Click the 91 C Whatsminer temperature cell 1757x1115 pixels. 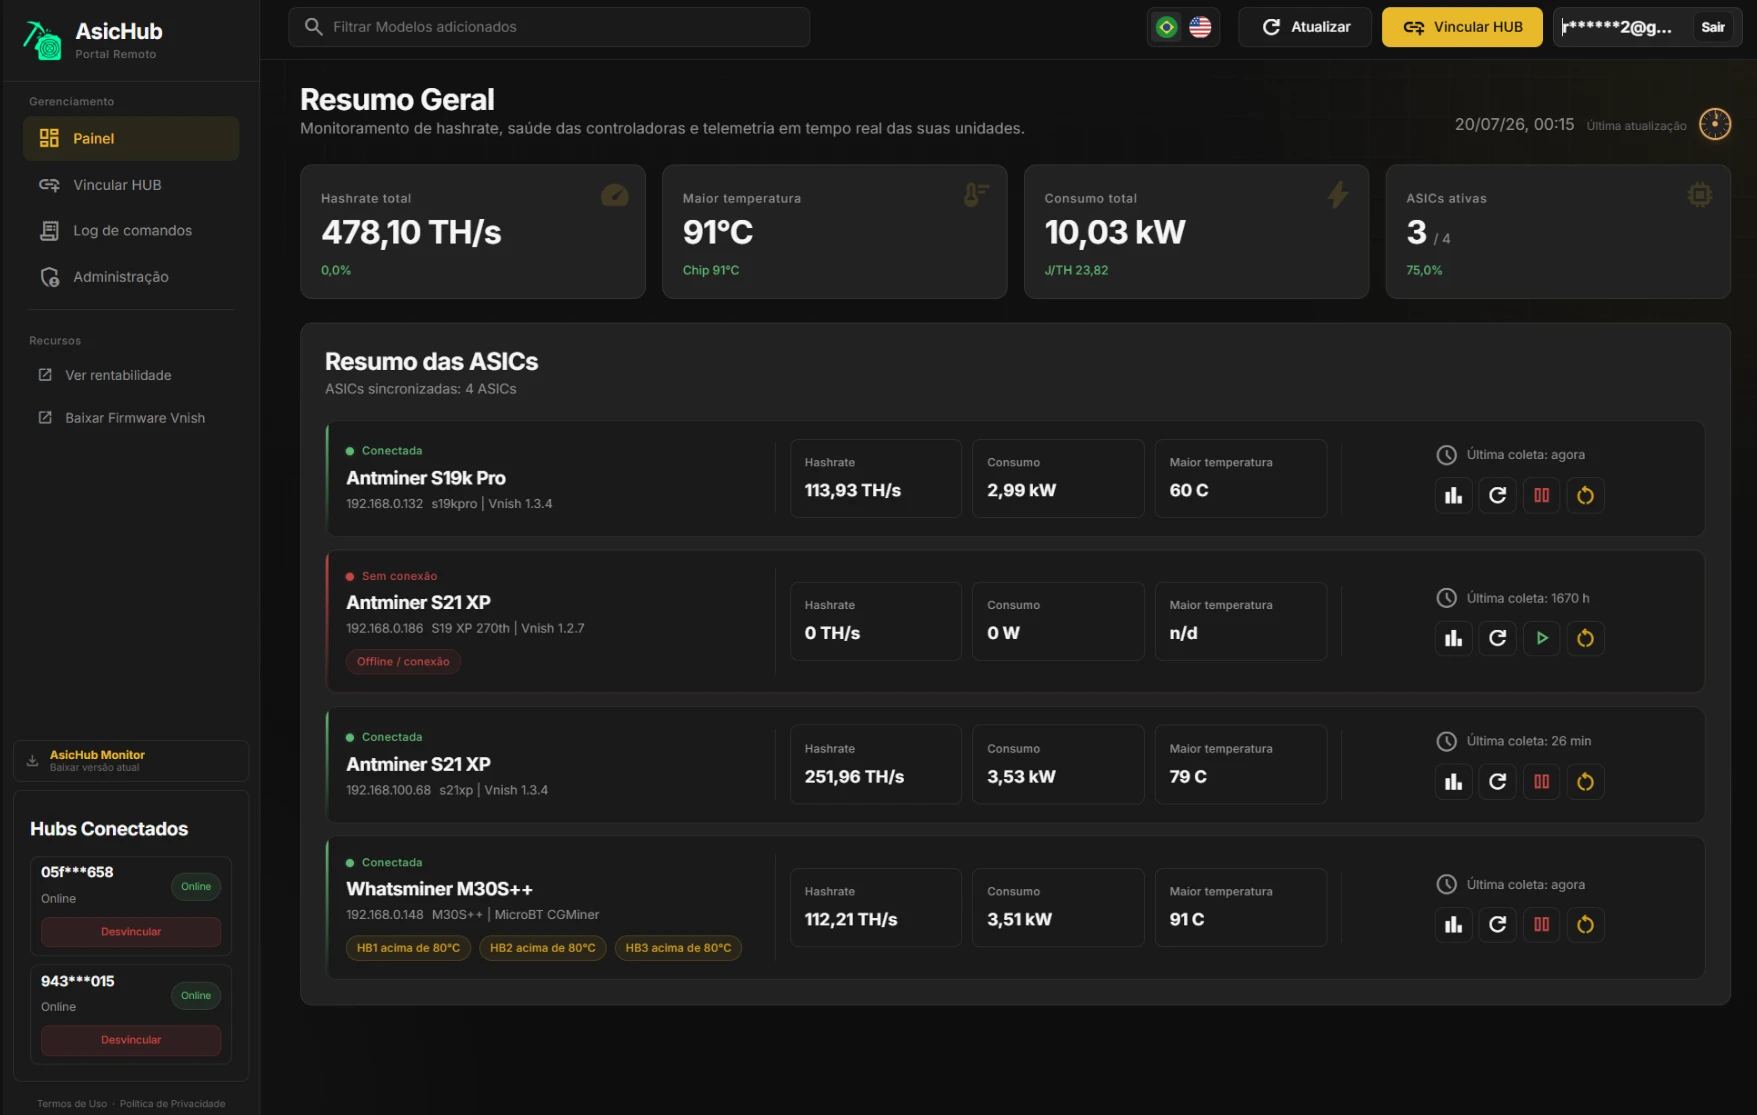pyautogui.click(x=1240, y=908)
